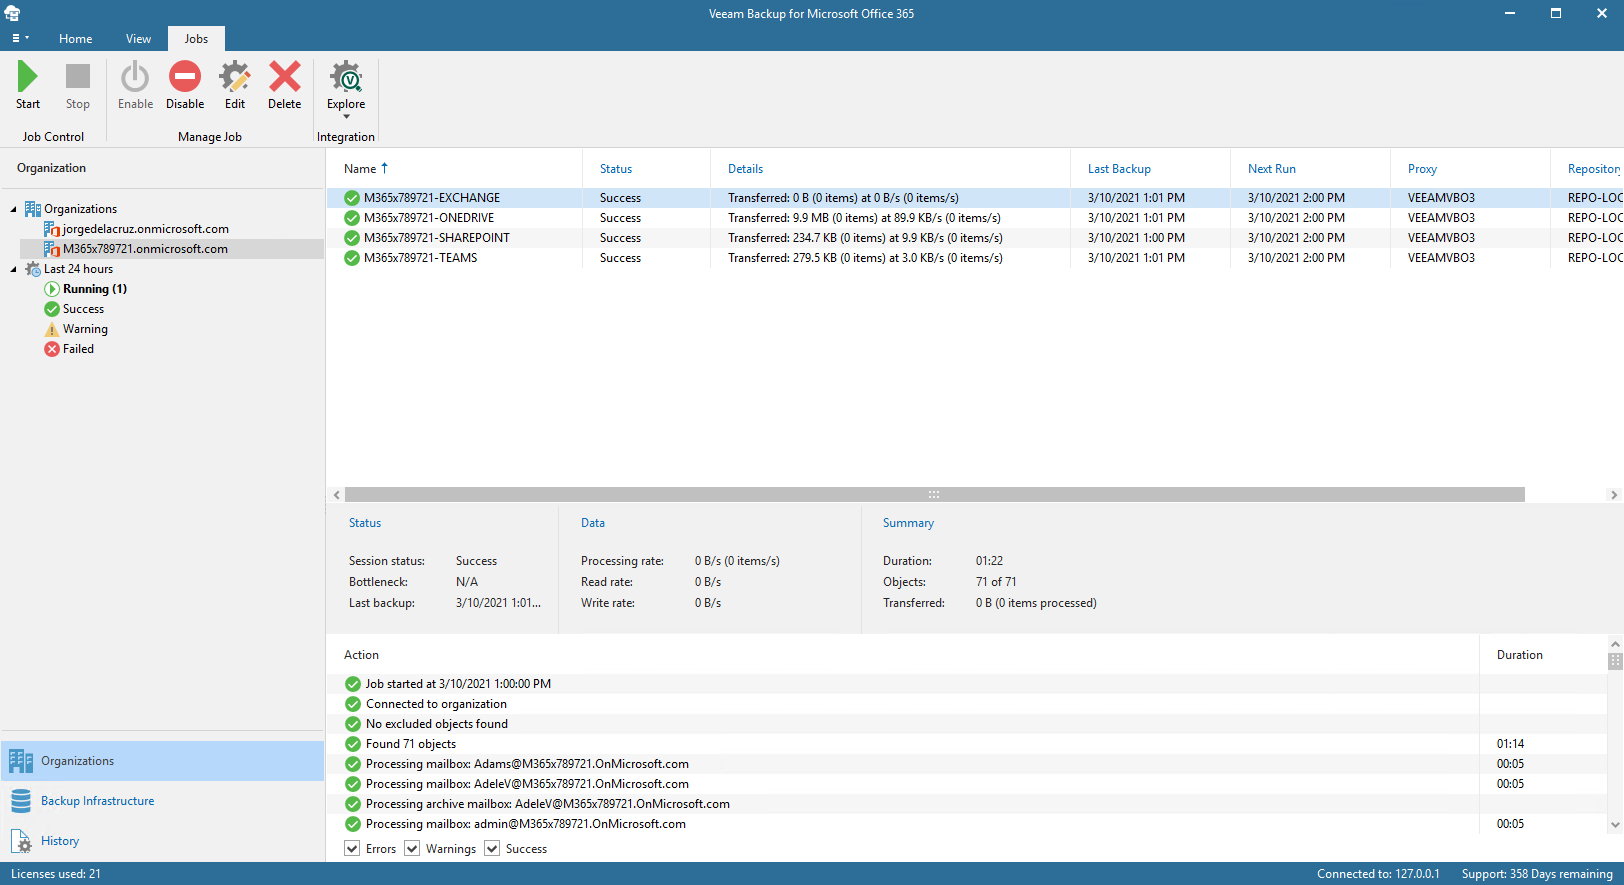1624x885 pixels.
Task: Show Running (1) sessions
Action: pos(95,289)
